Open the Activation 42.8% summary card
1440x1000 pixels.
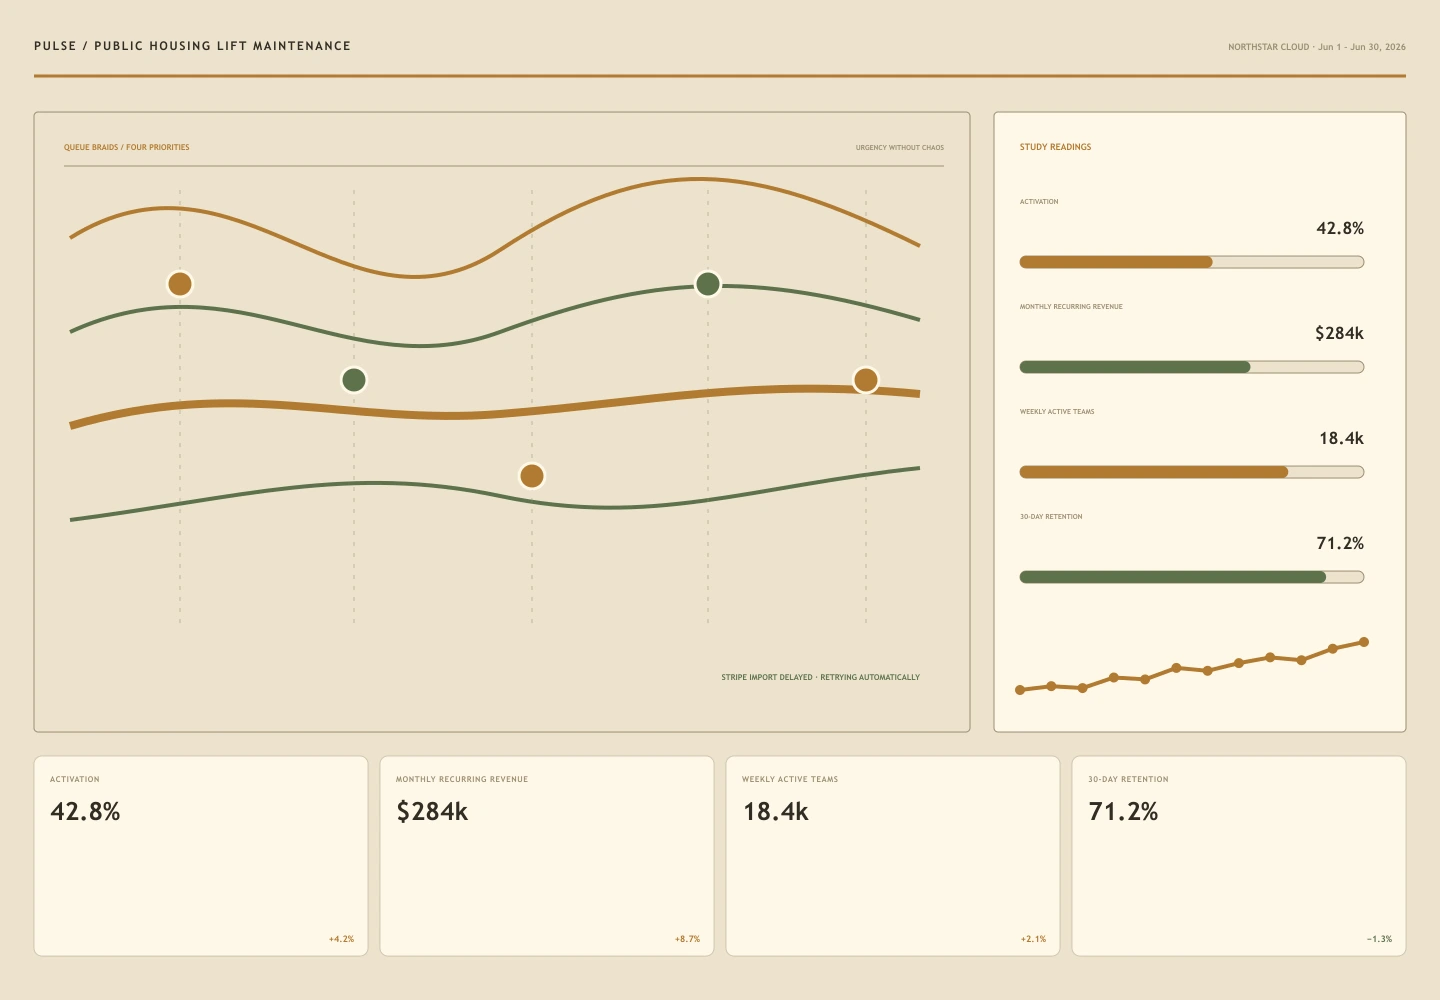201,856
